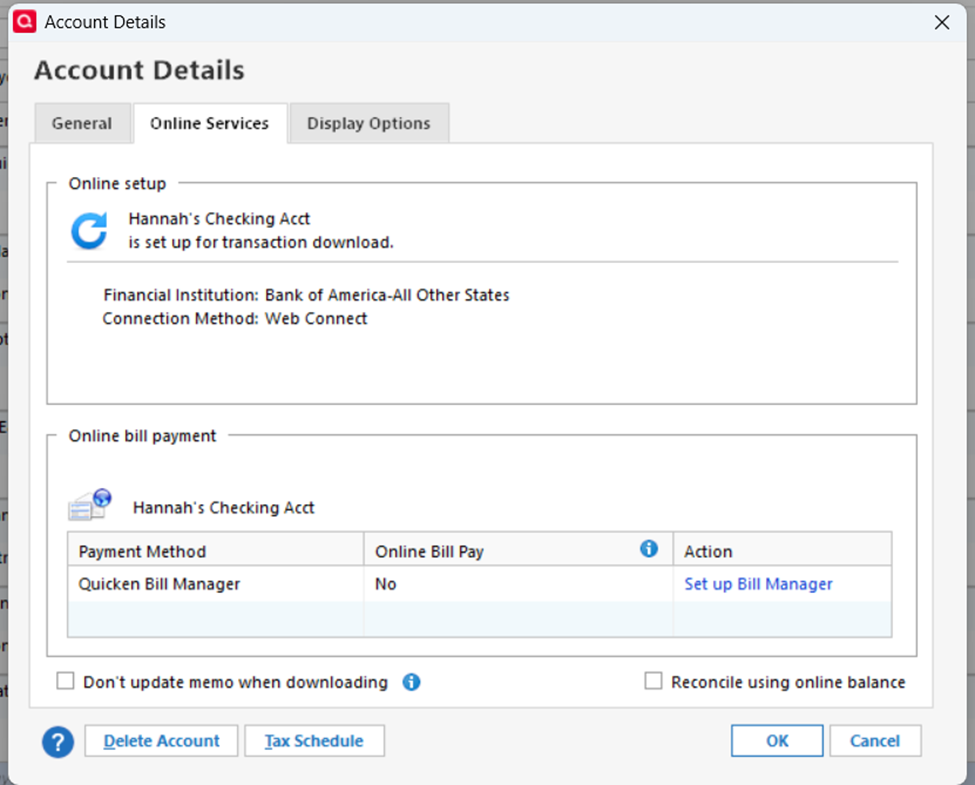This screenshot has height=785, width=975.
Task: Click the blue refresh sync icon
Action: tap(89, 231)
